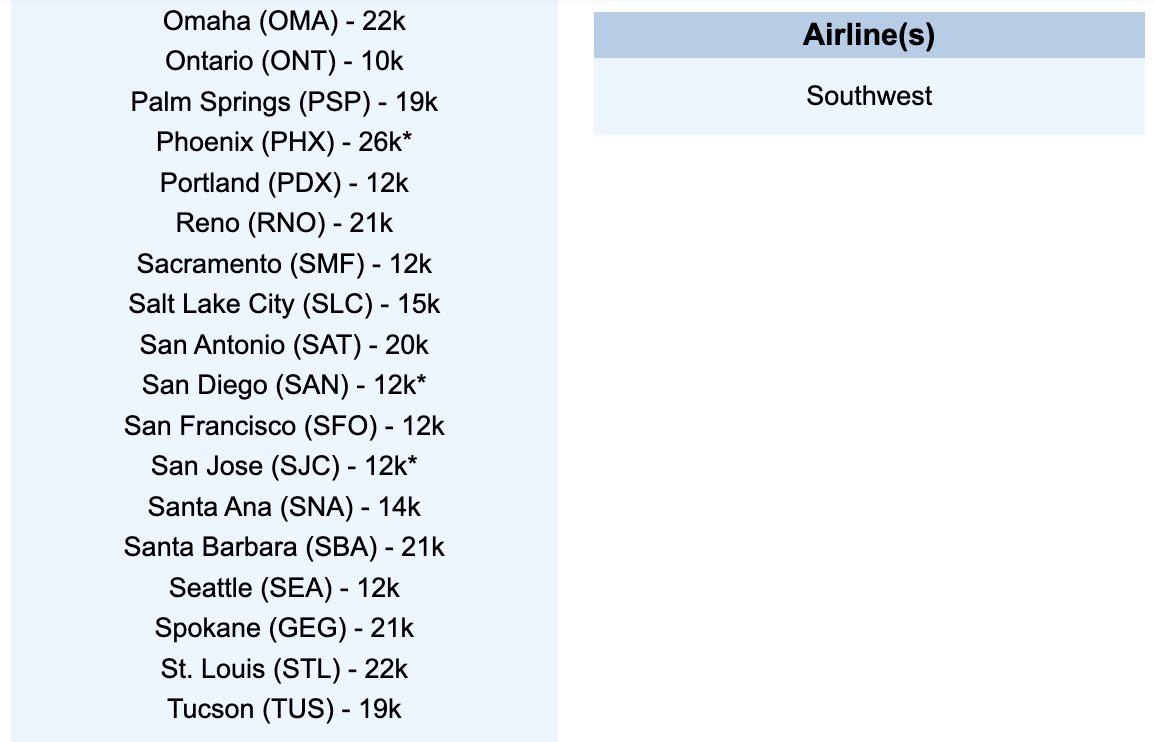Click Santa Ana (SNA) - 14k row

coord(284,507)
